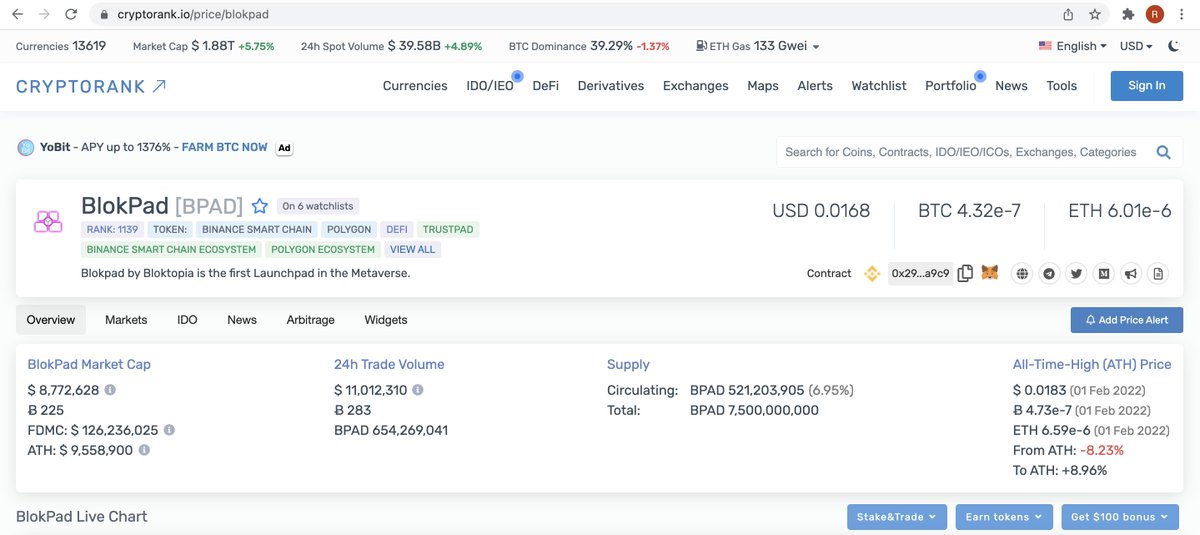This screenshot has height=535, width=1200.
Task: Click the search magnifier icon
Action: (x=1164, y=152)
